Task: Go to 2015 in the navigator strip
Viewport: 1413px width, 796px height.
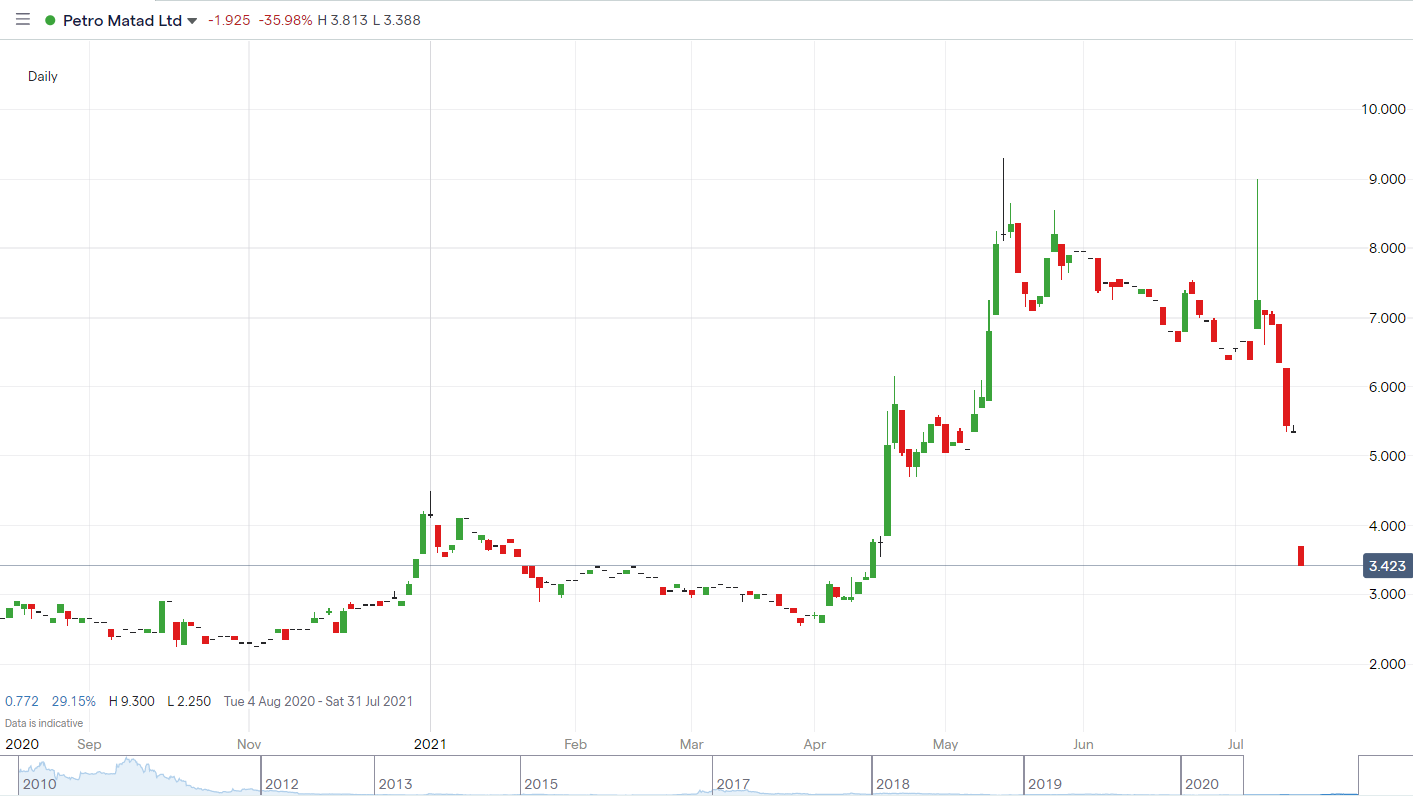Action: click(541, 784)
